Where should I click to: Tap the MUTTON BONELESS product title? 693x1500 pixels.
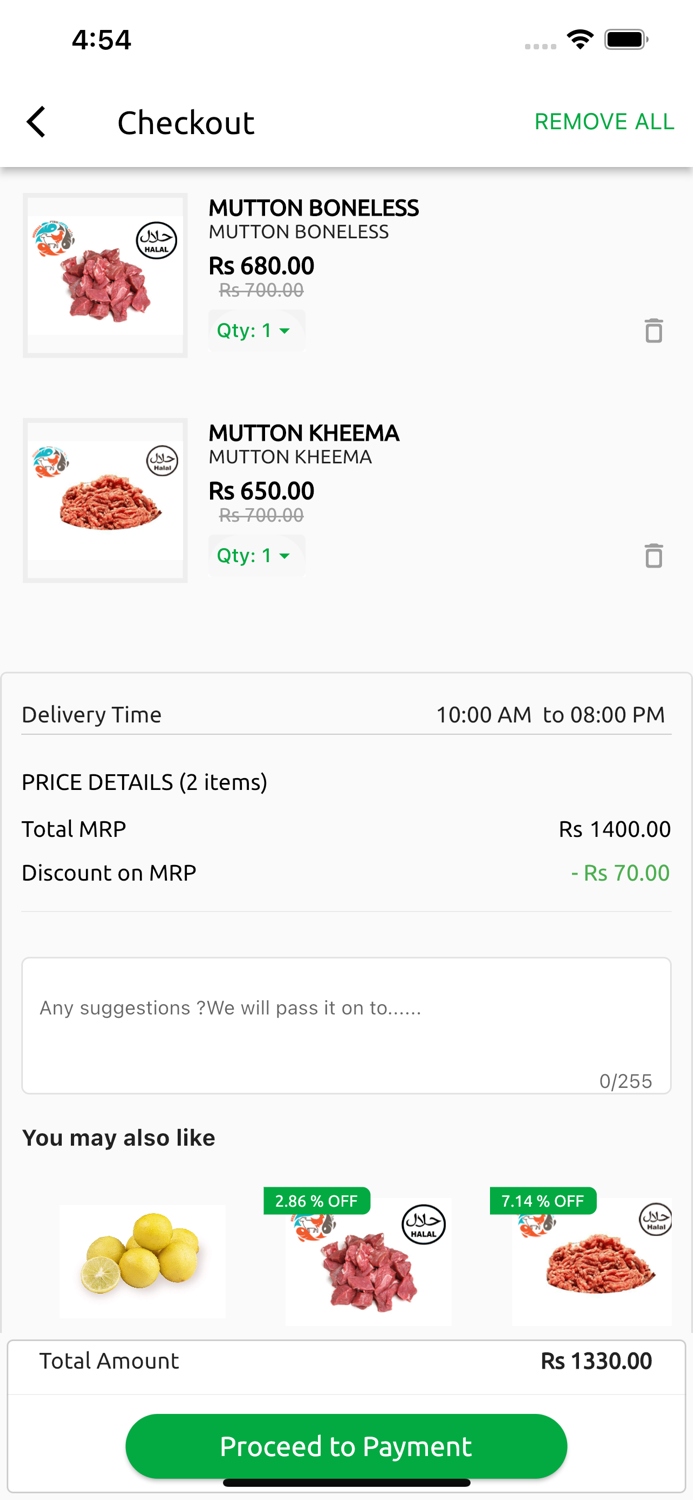pyautogui.click(x=313, y=208)
